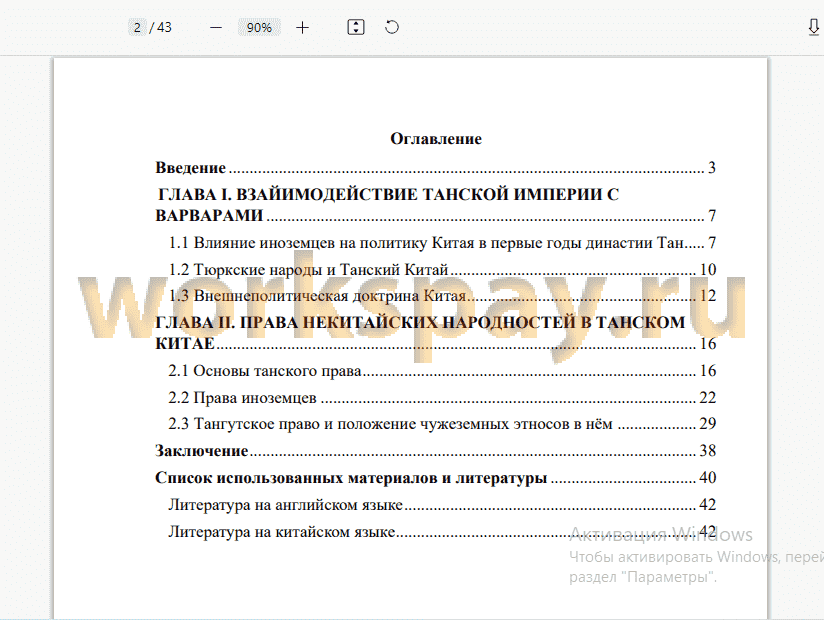Open the Введение contents entry
The height and width of the screenshot is (620, 824).
(435, 168)
